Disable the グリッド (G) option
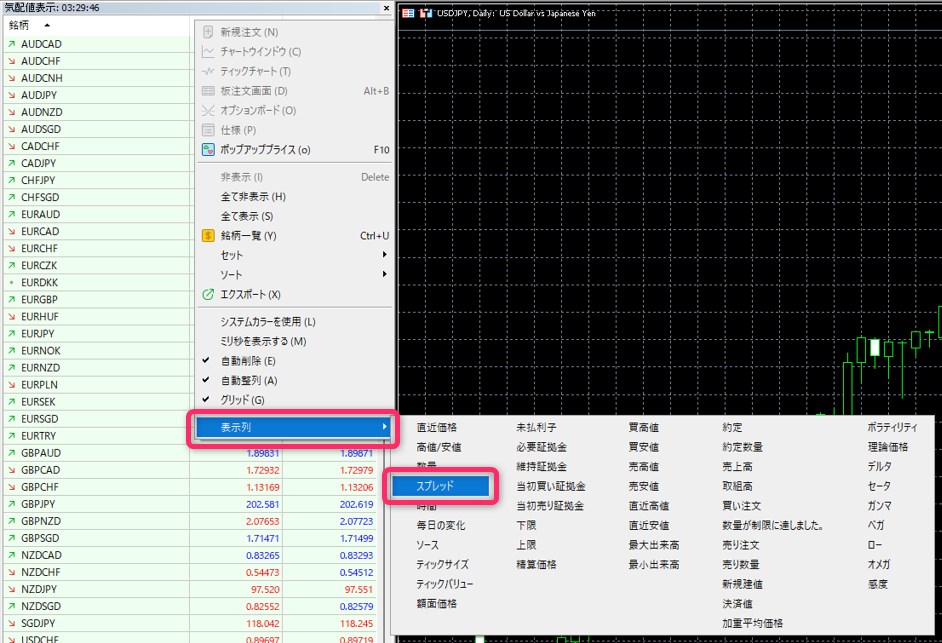Image resolution: width=942 pixels, height=643 pixels. (242, 400)
